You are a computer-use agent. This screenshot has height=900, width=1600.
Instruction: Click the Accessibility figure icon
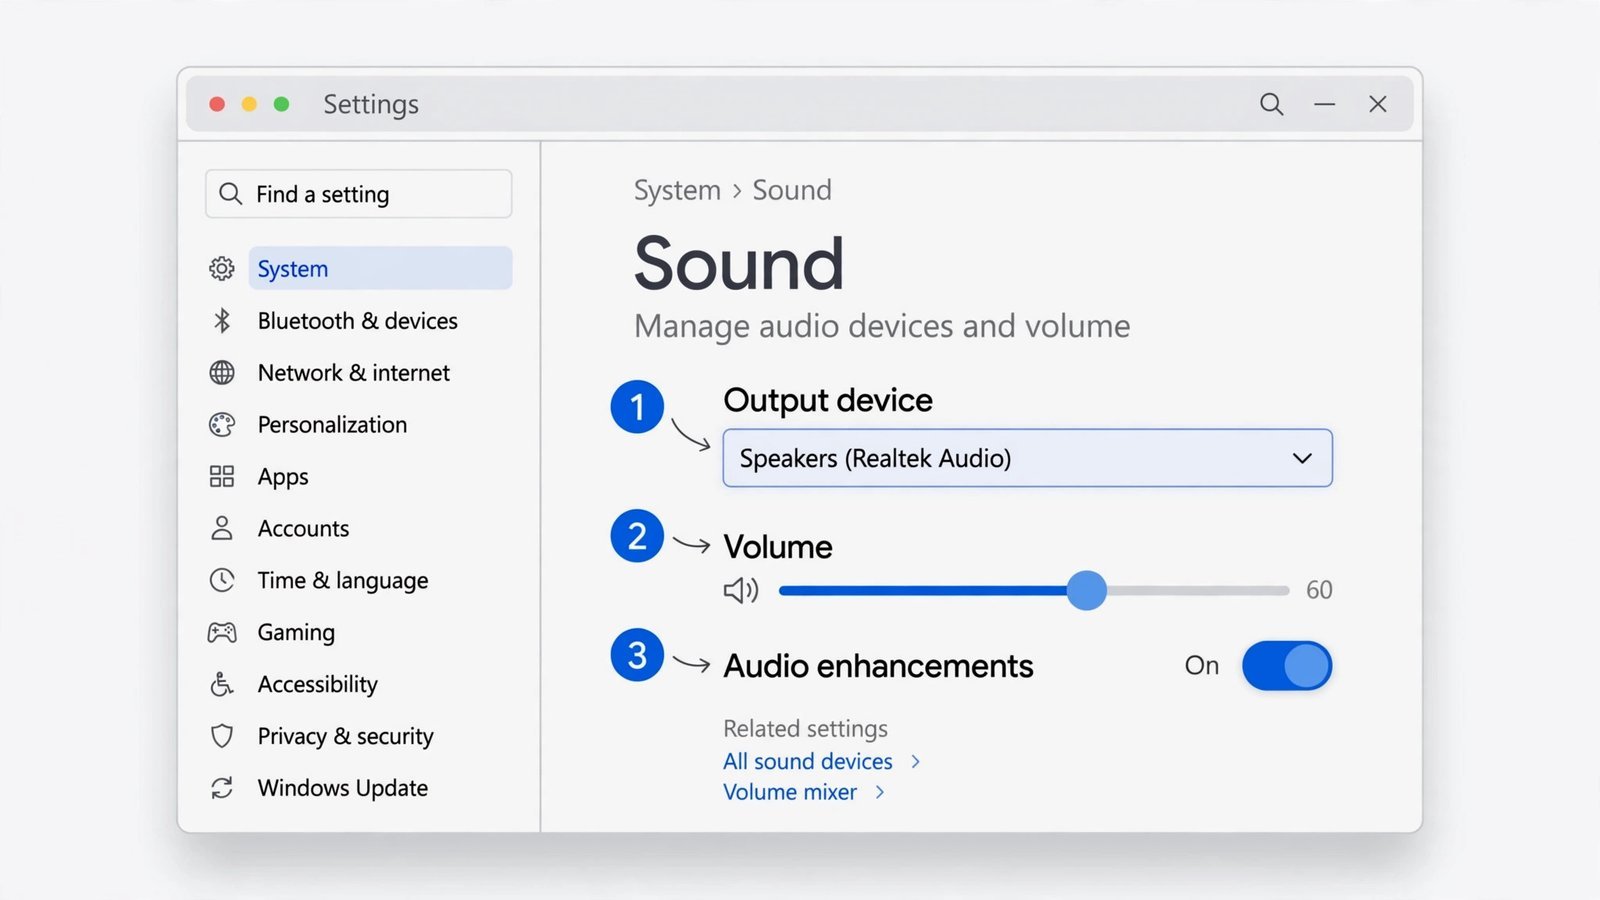tap(222, 684)
